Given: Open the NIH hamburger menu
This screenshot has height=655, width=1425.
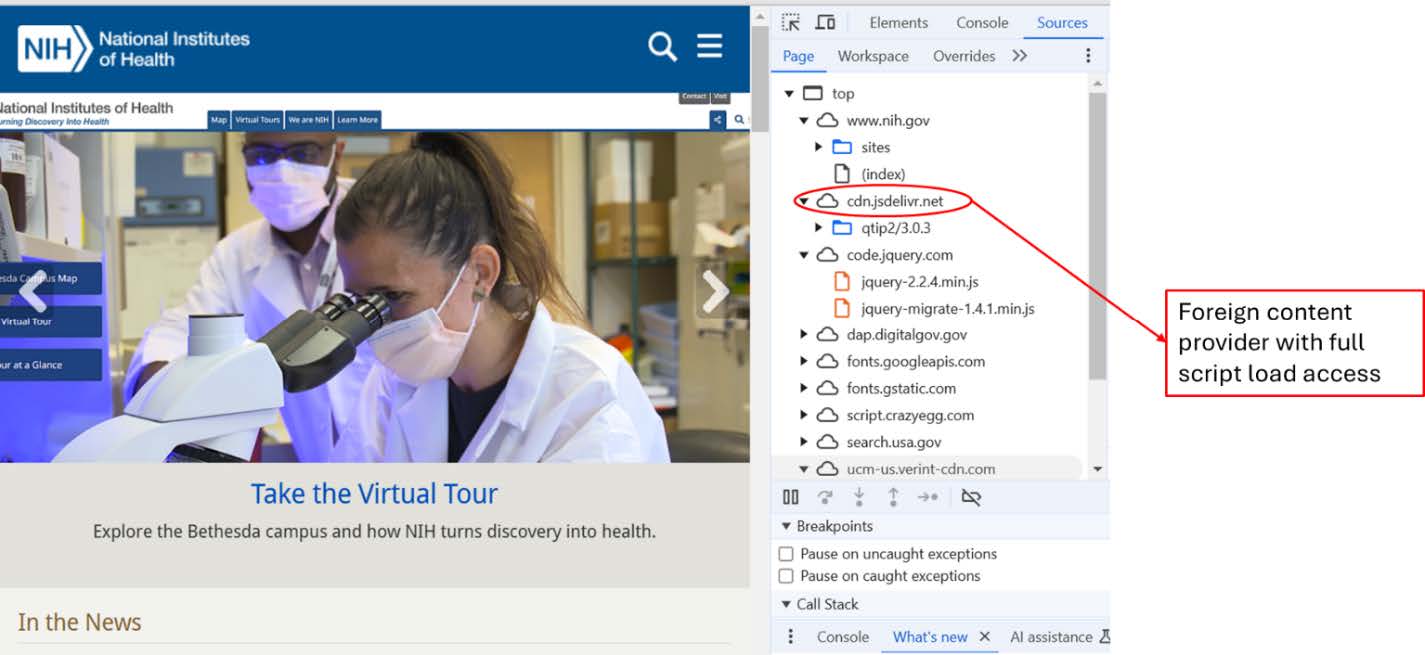Looking at the screenshot, I should tap(710, 46).
